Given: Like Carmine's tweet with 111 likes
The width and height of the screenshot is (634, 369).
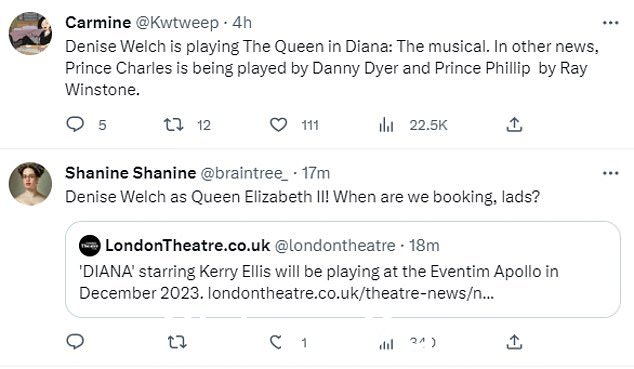Looking at the screenshot, I should click(x=278, y=124).
